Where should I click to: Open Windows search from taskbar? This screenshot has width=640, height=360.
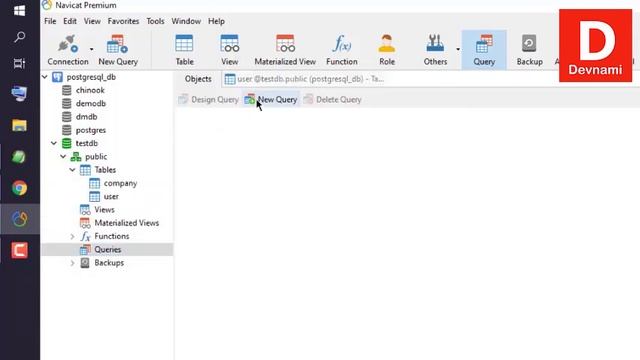[19, 37]
